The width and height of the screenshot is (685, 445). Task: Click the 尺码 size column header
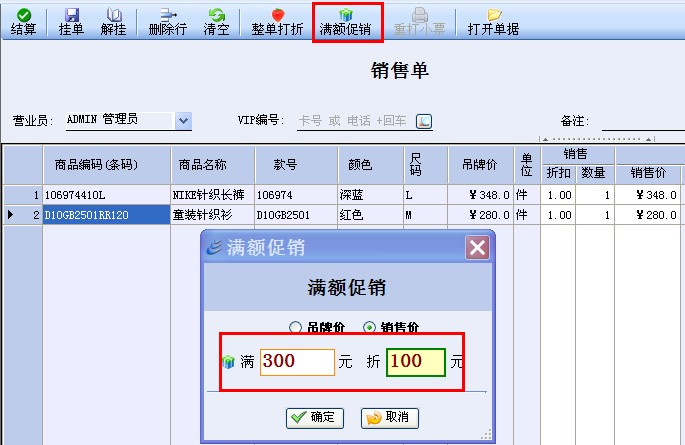point(426,165)
